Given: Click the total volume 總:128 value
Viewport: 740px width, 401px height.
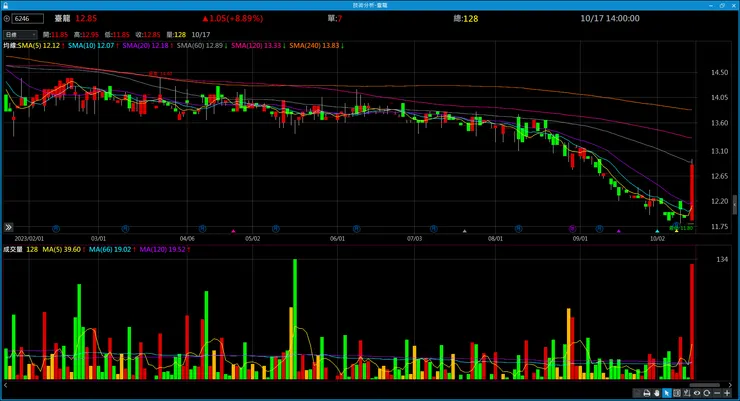Looking at the screenshot, I should tap(466, 18).
